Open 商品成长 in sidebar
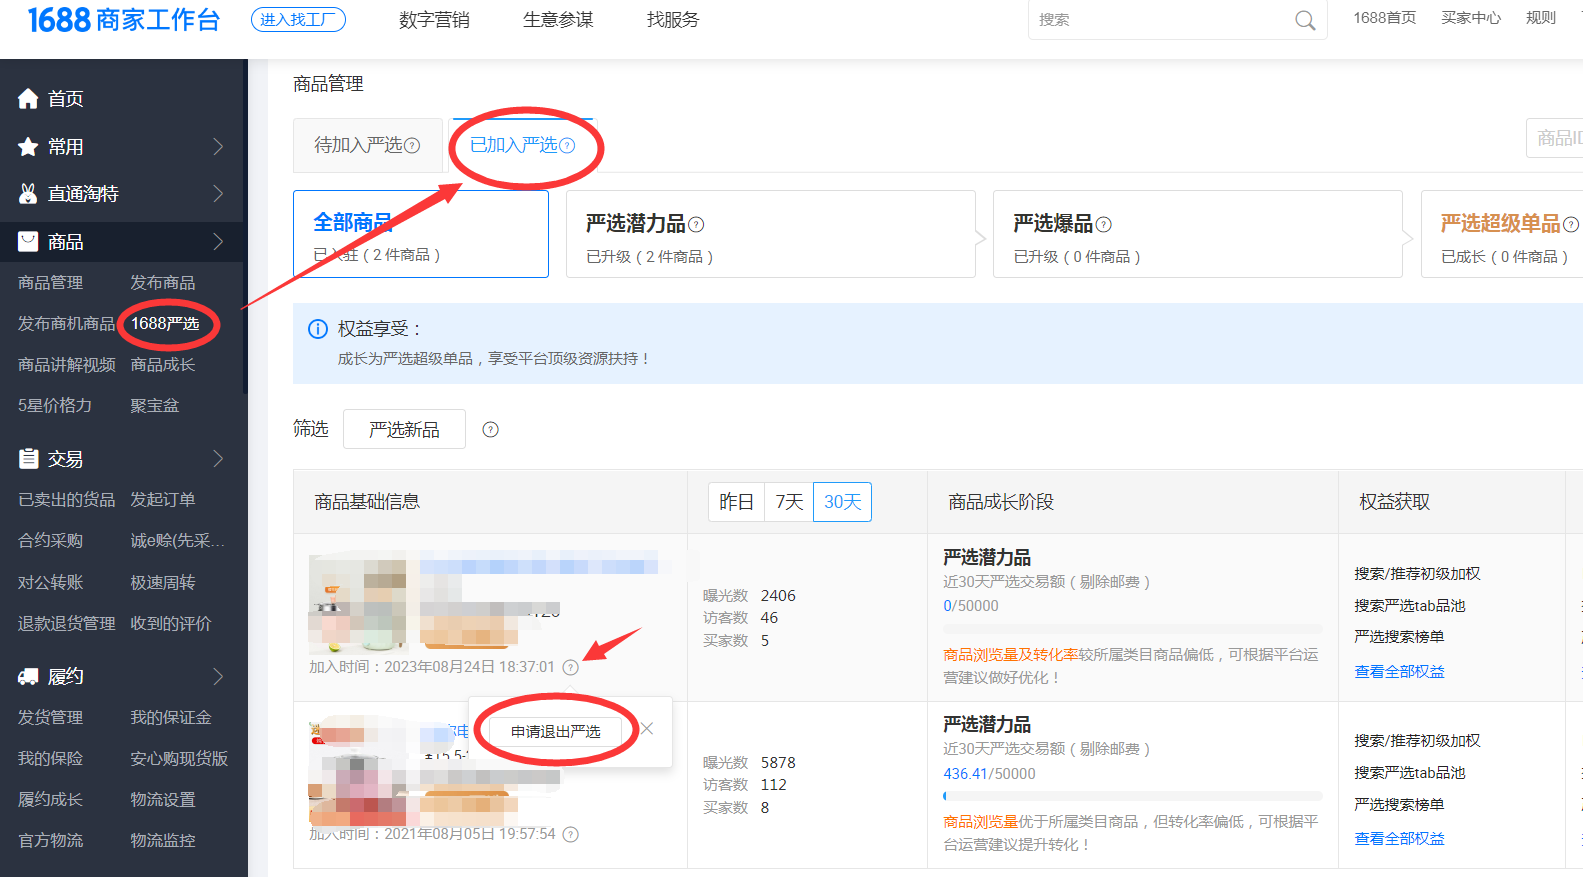This screenshot has height=877, width=1583. tap(163, 365)
